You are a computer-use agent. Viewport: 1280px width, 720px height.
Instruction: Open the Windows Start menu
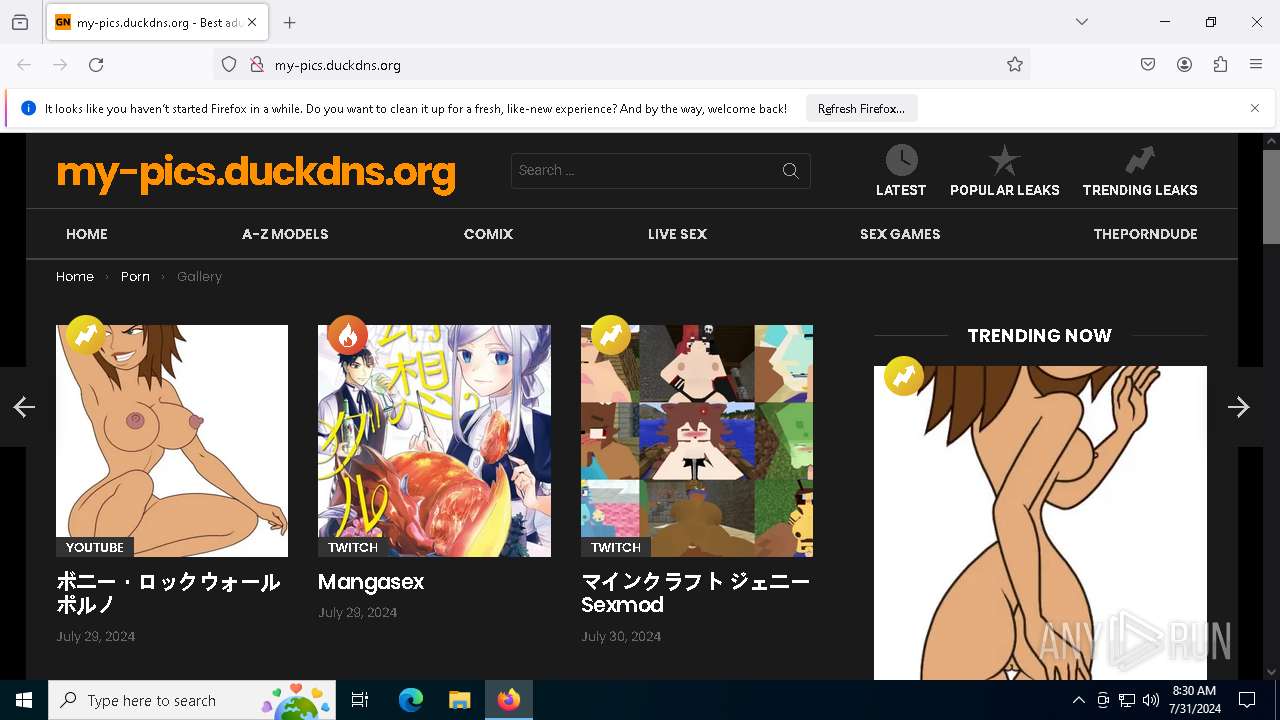coord(24,700)
